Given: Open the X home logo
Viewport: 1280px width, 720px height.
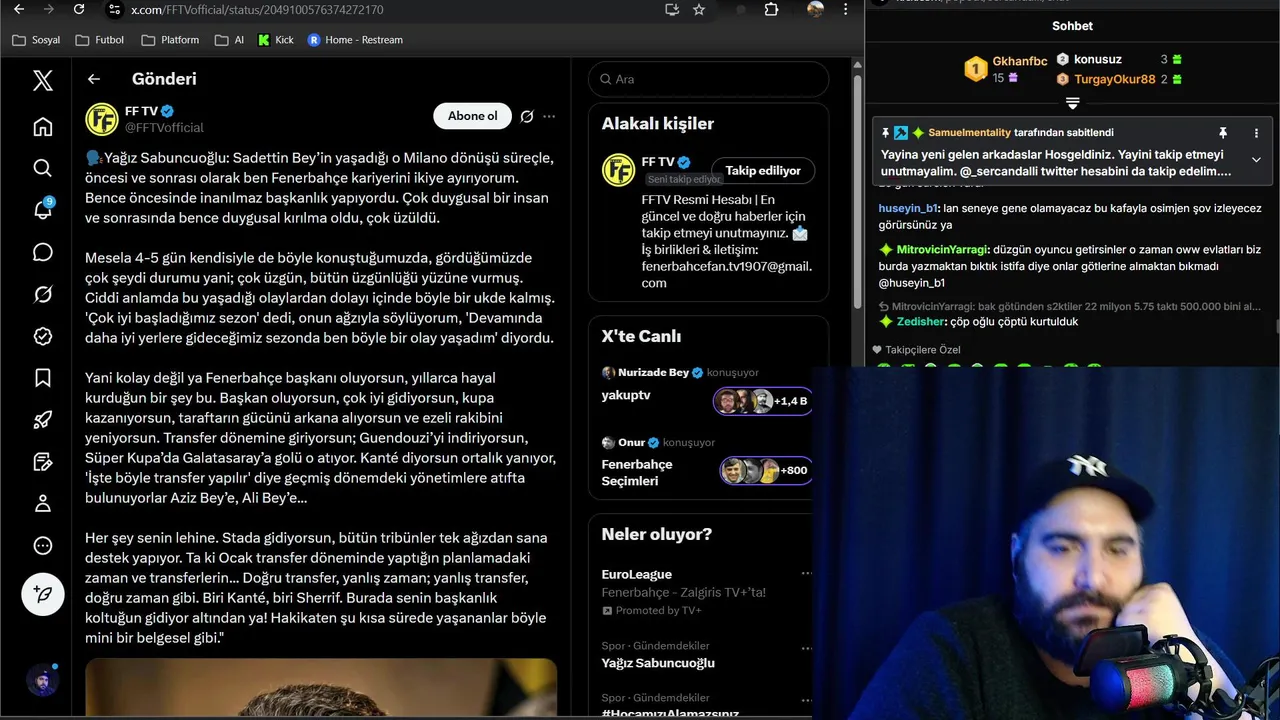Looking at the screenshot, I should click(x=42, y=80).
